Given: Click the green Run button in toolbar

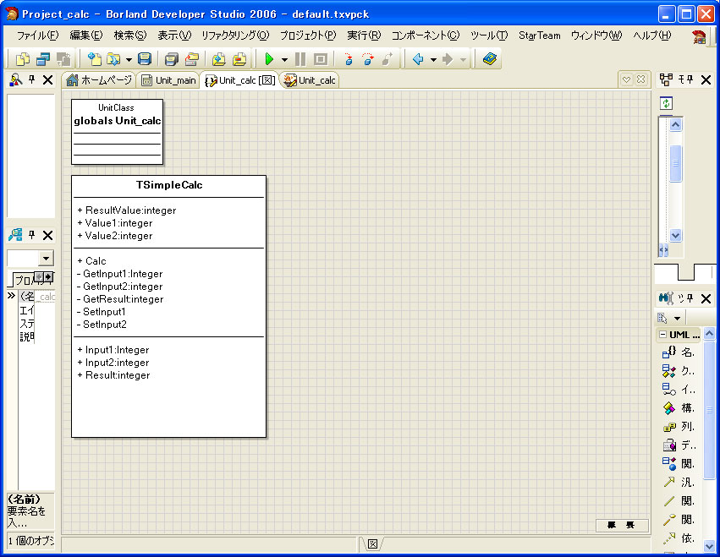Looking at the screenshot, I should pos(268,60).
